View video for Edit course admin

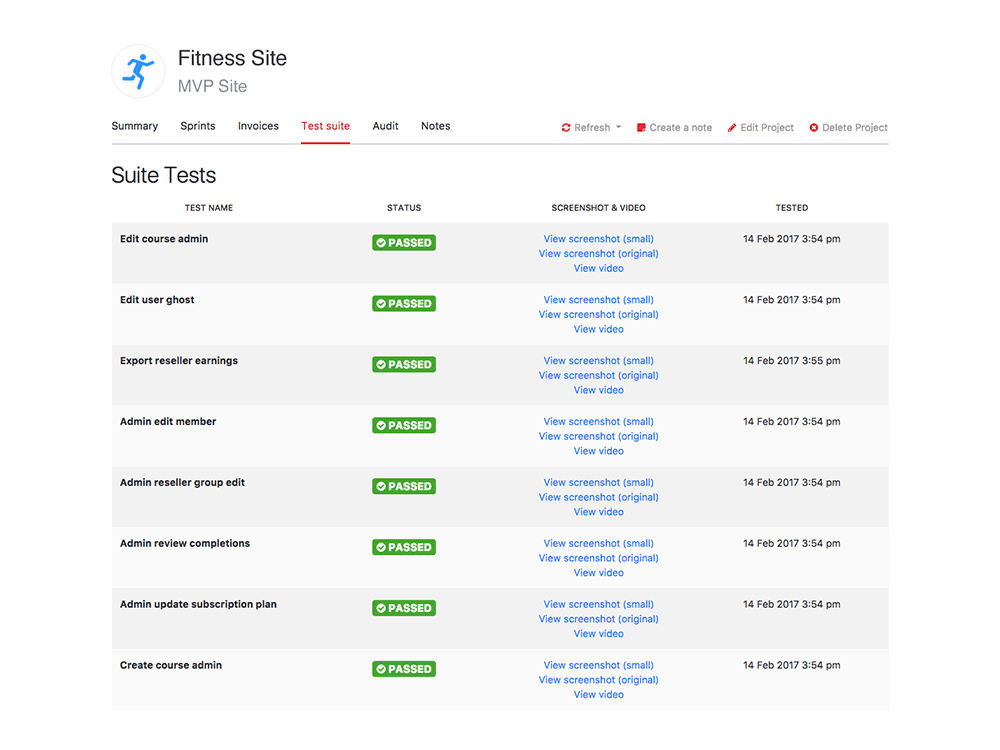tap(598, 268)
